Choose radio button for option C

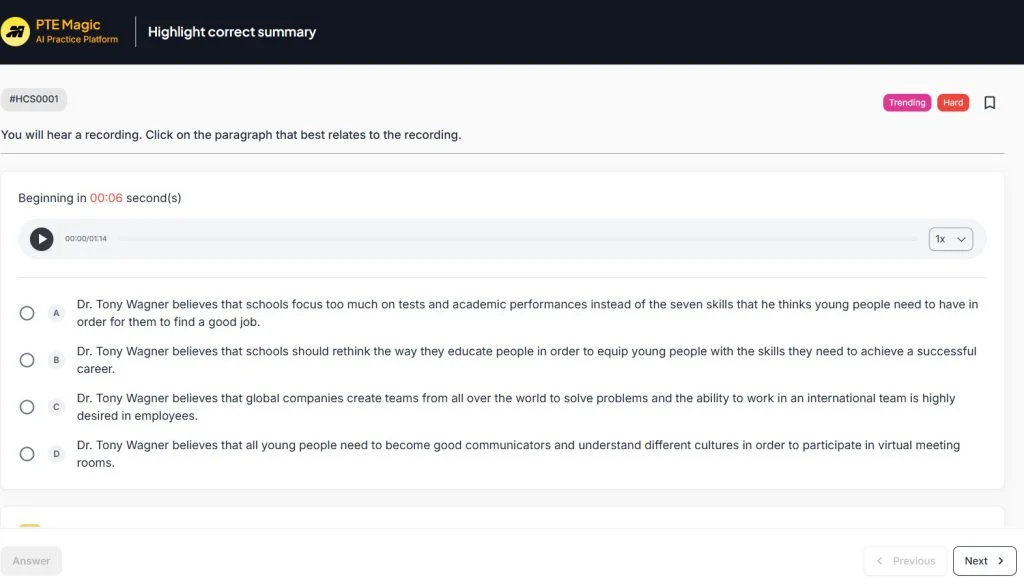pyautogui.click(x=27, y=407)
